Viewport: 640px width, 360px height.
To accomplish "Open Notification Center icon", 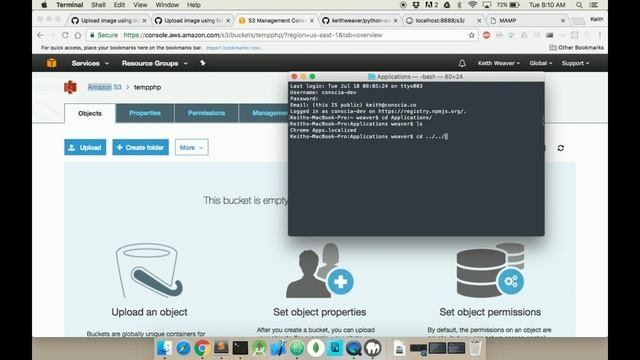I will point(593,5).
